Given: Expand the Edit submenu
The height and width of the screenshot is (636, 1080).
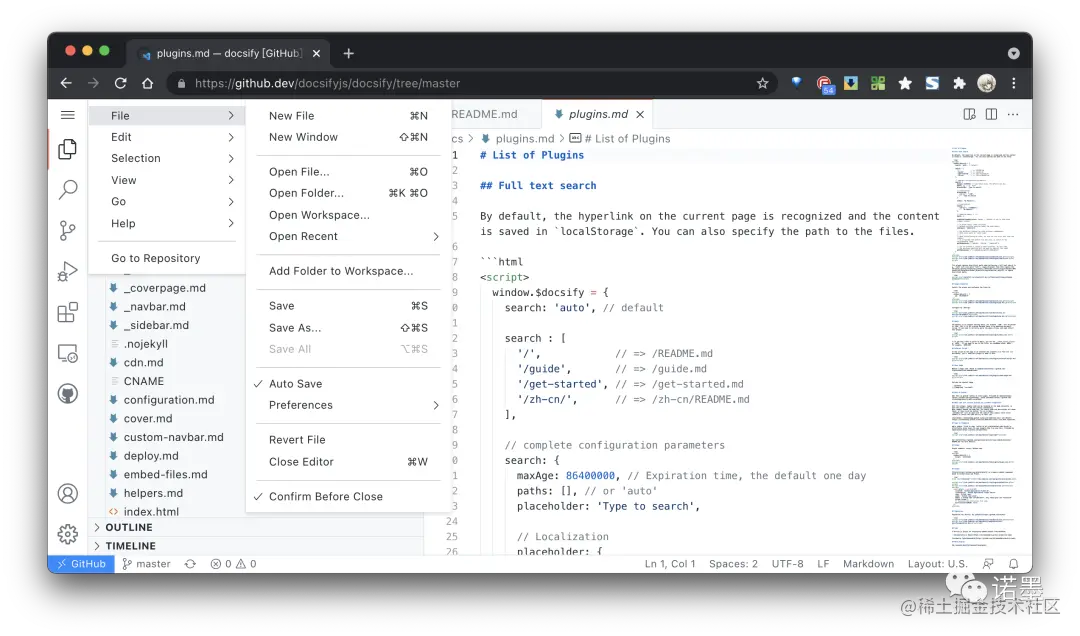Looking at the screenshot, I should [168, 137].
